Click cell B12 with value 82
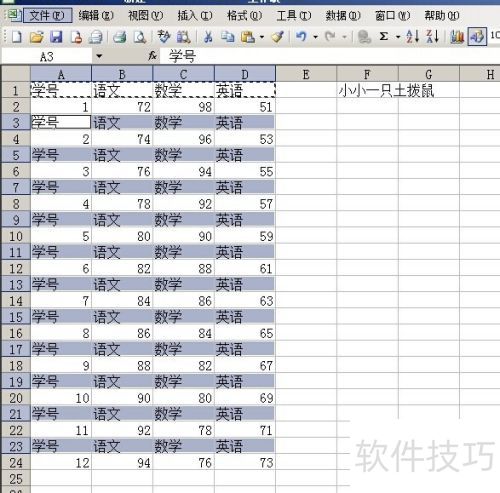 click(x=122, y=268)
